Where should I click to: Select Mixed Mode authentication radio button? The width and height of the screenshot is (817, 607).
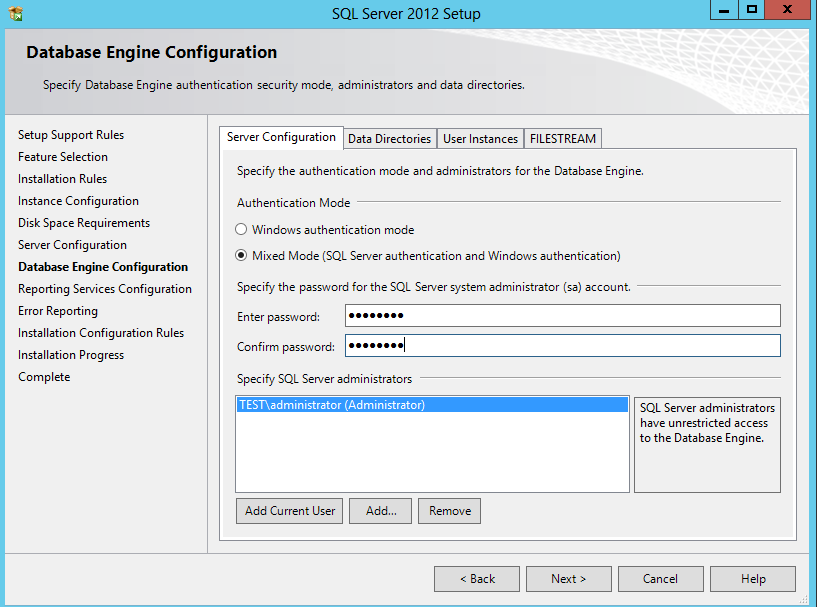(241, 255)
